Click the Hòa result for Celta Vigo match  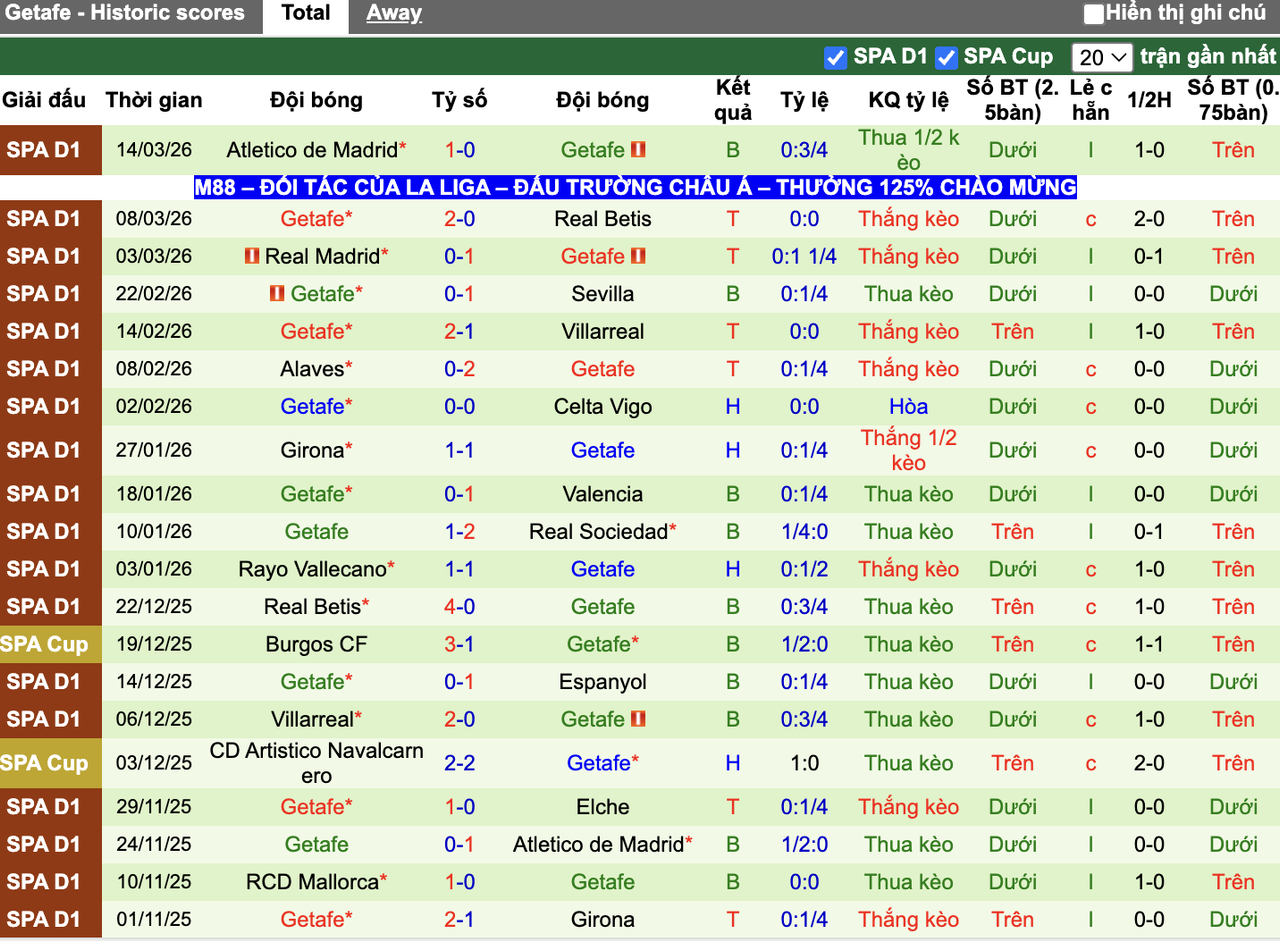(x=909, y=407)
